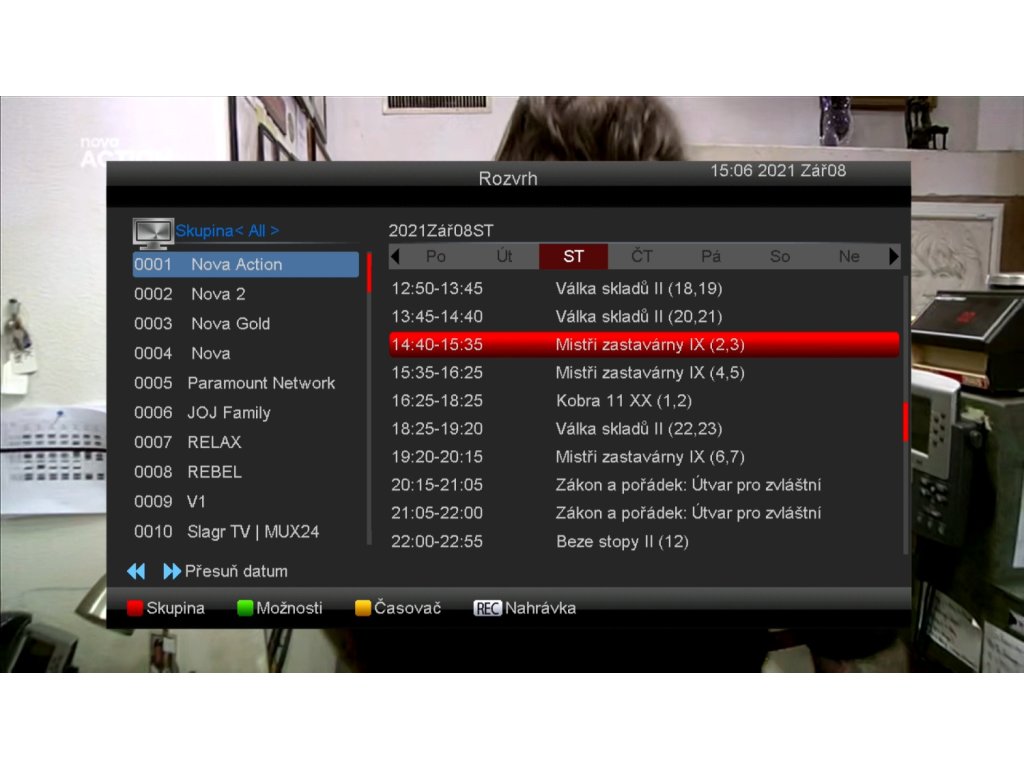Click the TV monitor group icon
The width and height of the screenshot is (1024, 768).
[153, 233]
